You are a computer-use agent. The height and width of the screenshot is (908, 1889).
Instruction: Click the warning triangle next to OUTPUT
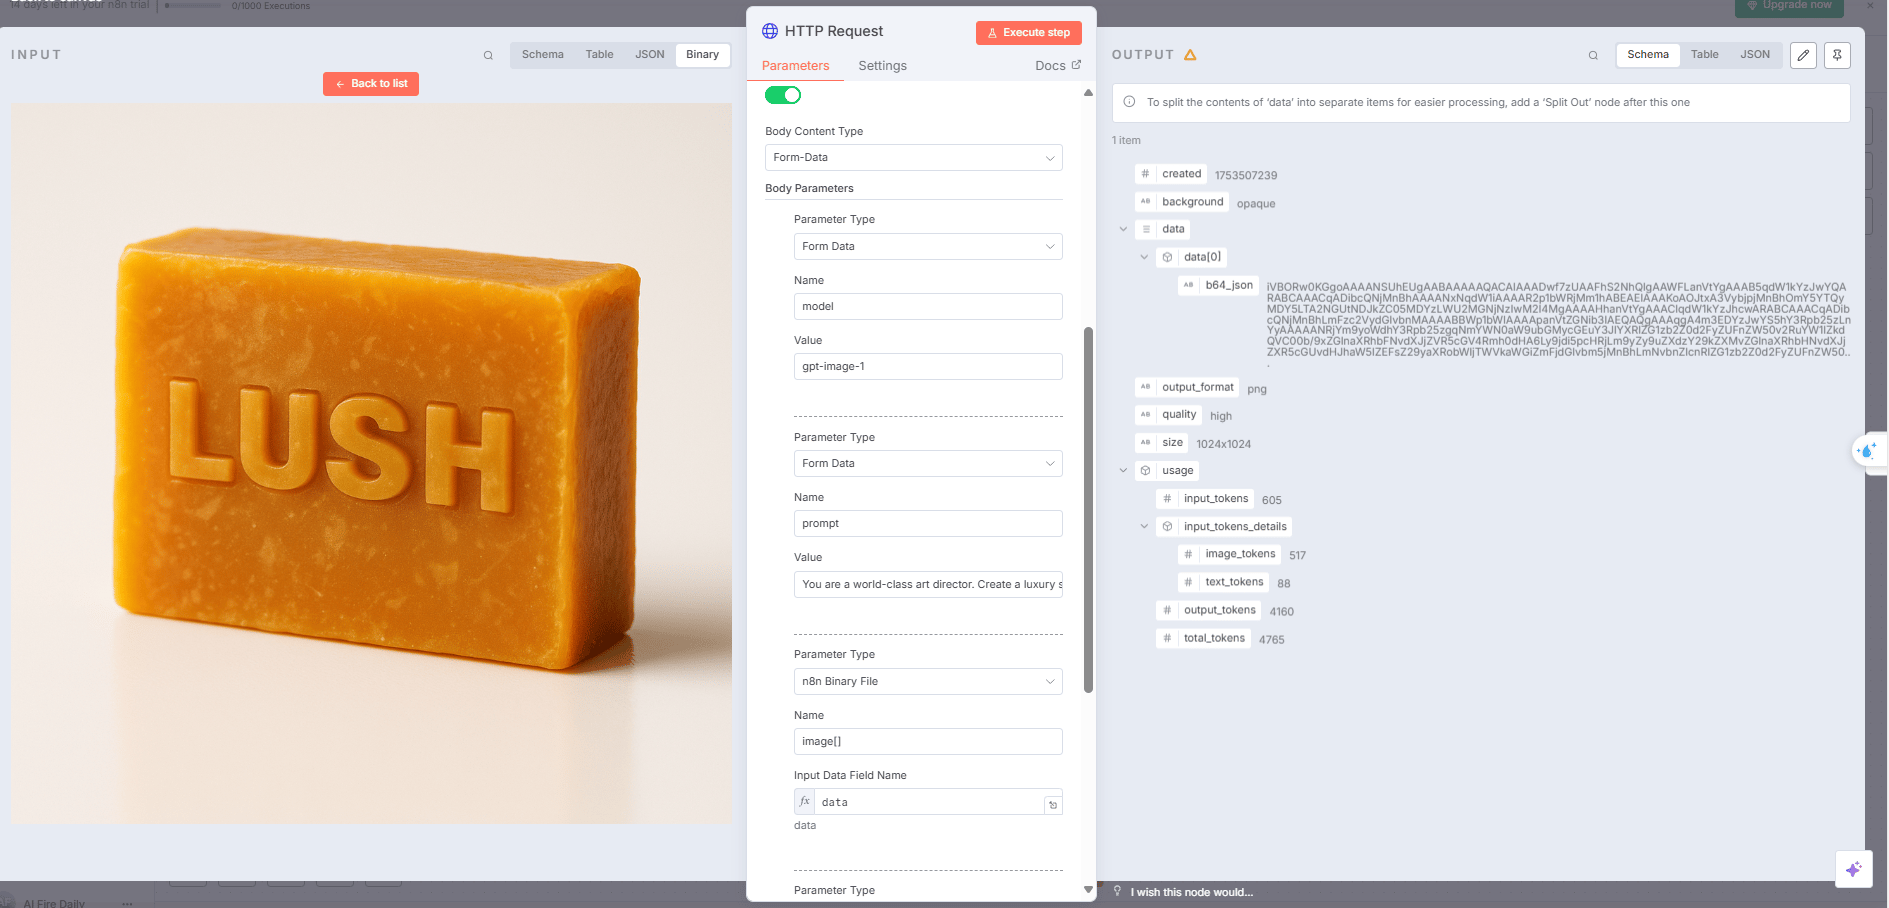pyautogui.click(x=1190, y=55)
